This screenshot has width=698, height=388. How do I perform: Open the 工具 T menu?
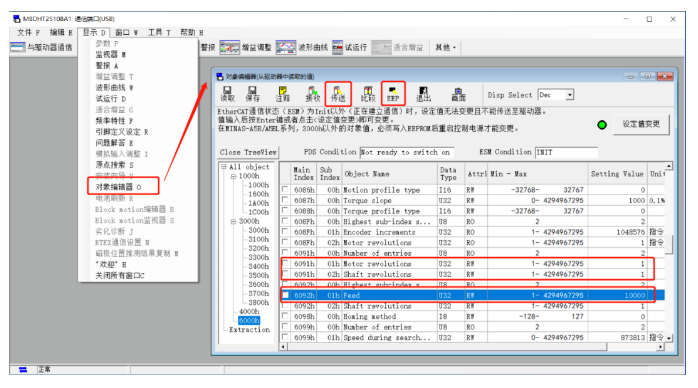point(159,32)
